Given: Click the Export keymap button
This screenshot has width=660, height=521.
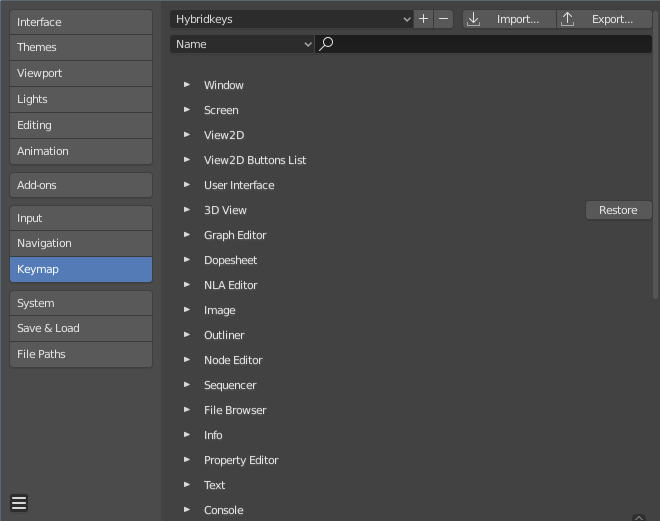Looking at the screenshot, I should point(604,19).
